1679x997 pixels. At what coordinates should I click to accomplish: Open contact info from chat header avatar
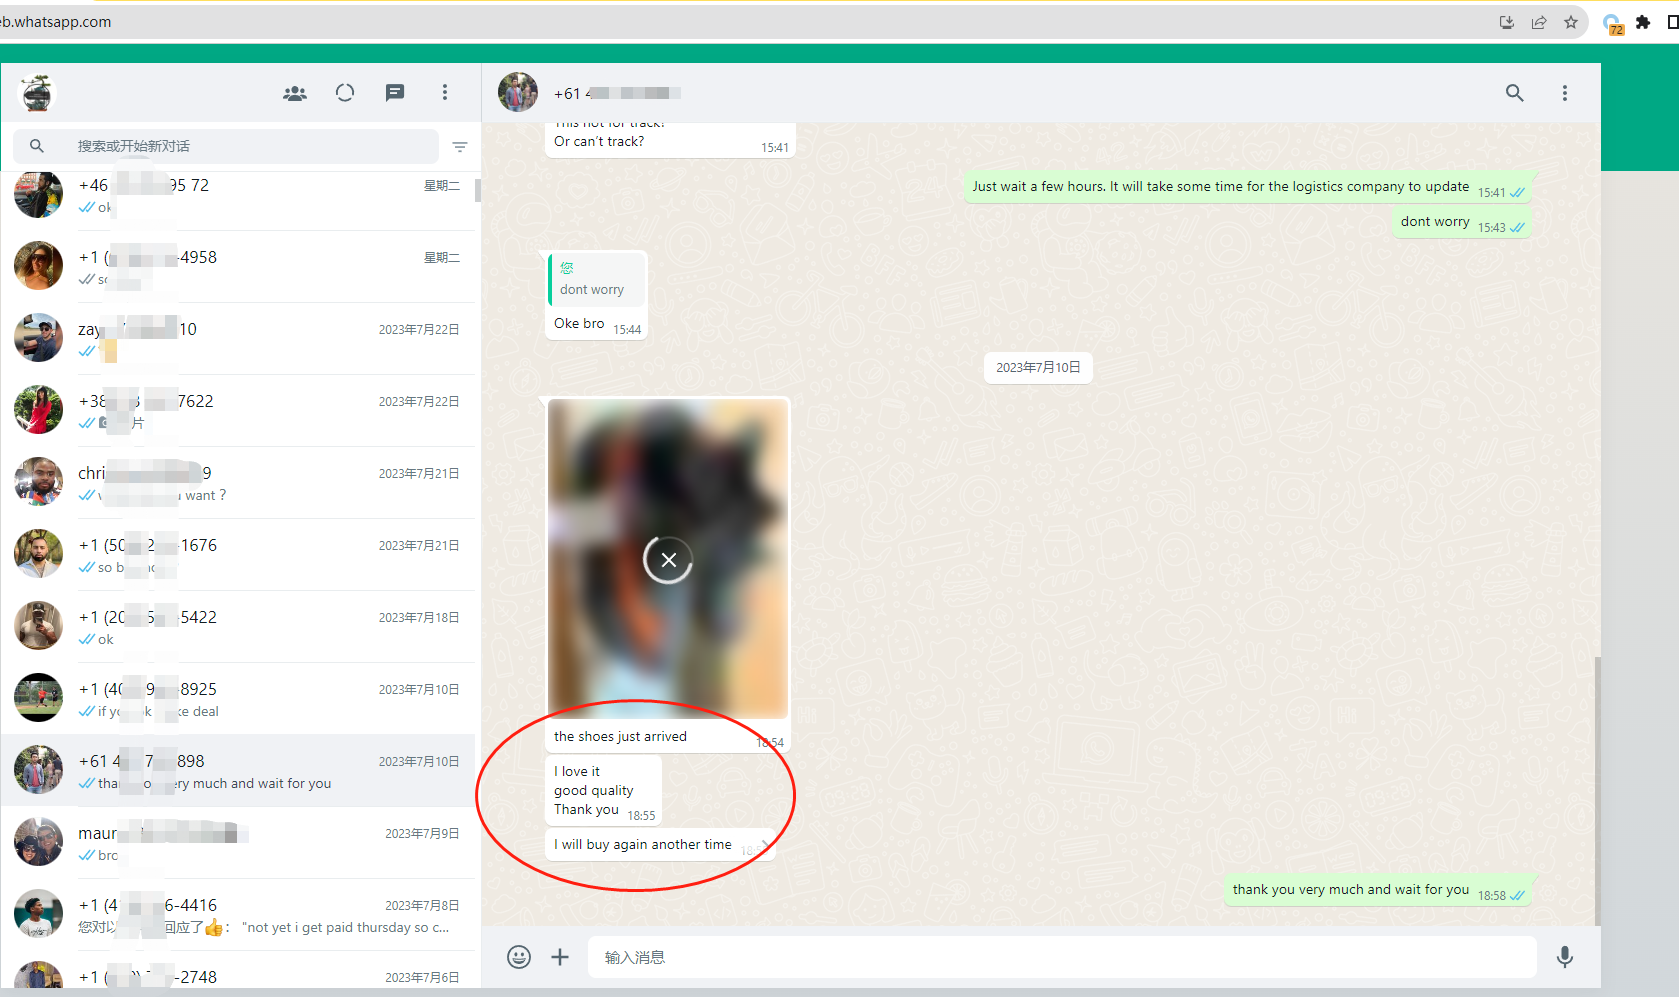click(x=518, y=93)
